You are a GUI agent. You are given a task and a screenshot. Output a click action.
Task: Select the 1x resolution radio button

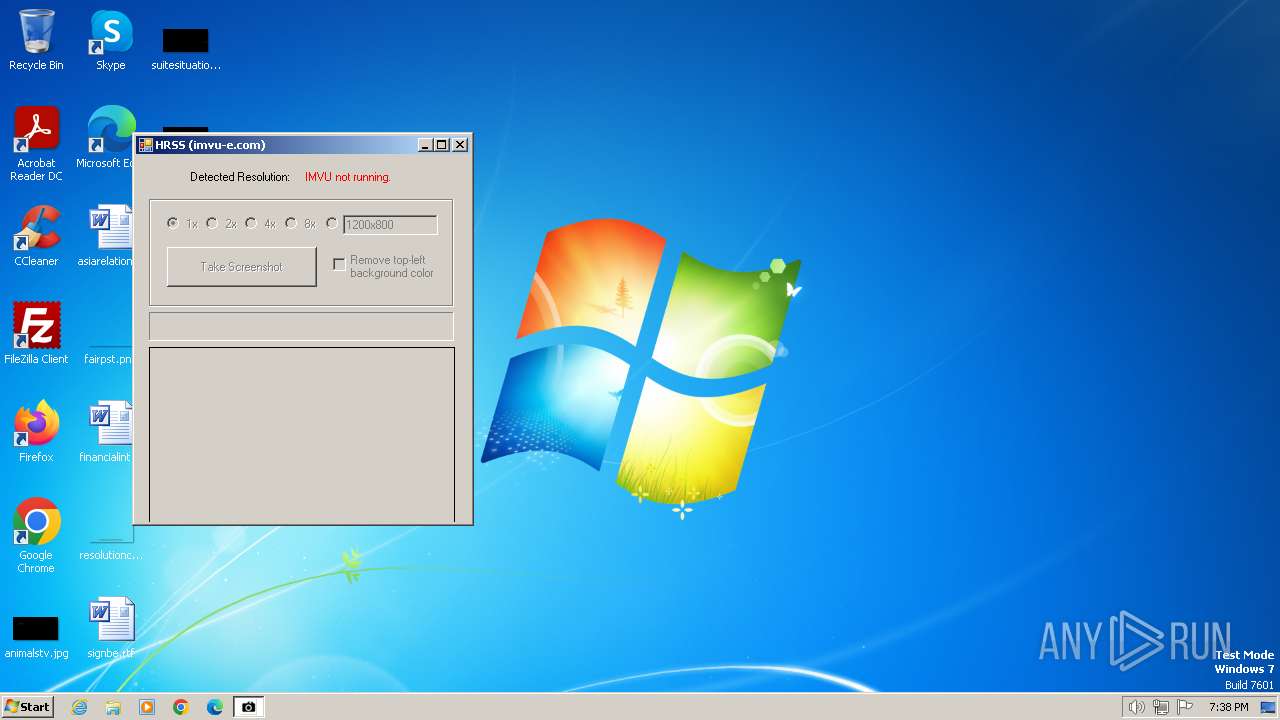tap(173, 224)
